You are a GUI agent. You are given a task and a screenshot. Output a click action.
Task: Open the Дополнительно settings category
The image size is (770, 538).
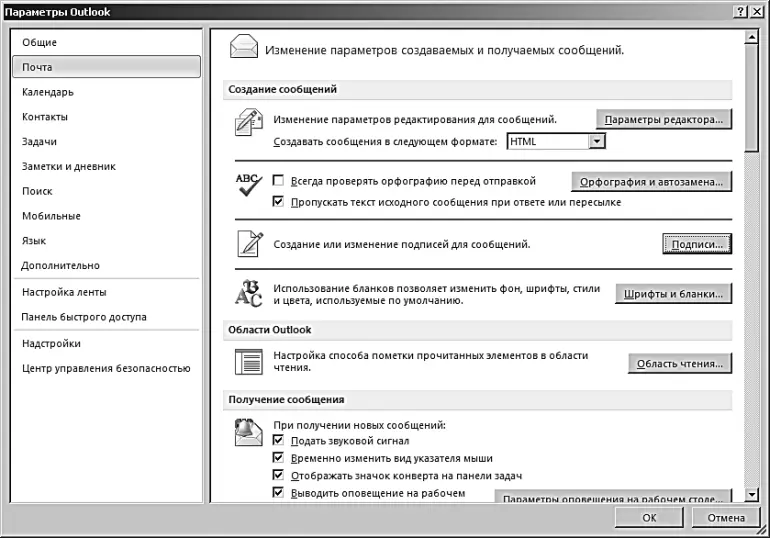106,266
